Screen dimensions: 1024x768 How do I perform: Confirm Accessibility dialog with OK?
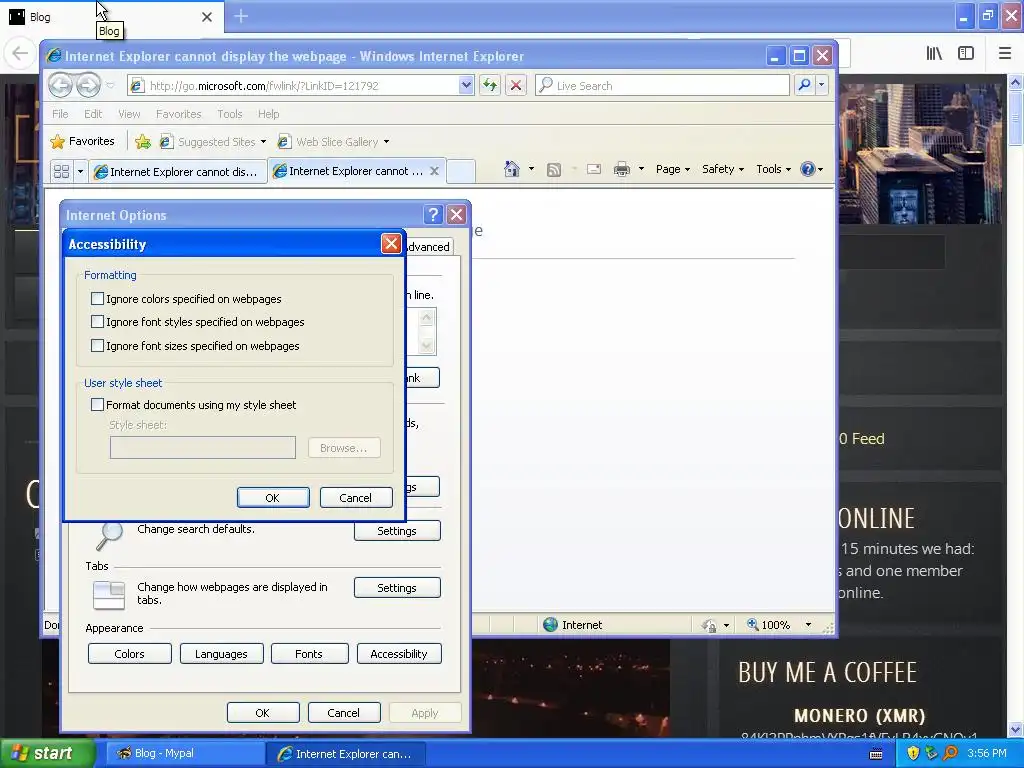point(273,498)
